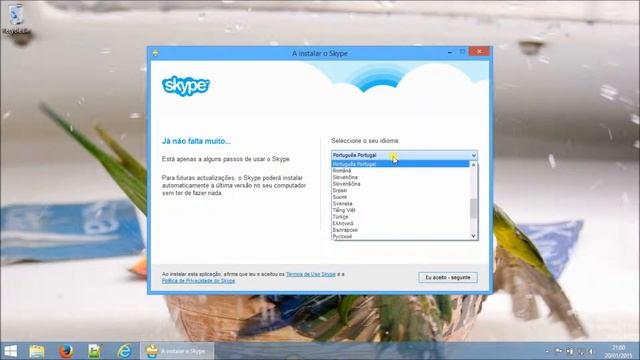This screenshot has width=640, height=360.
Task: Show hidden system tray icons
Action: click(x=547, y=351)
